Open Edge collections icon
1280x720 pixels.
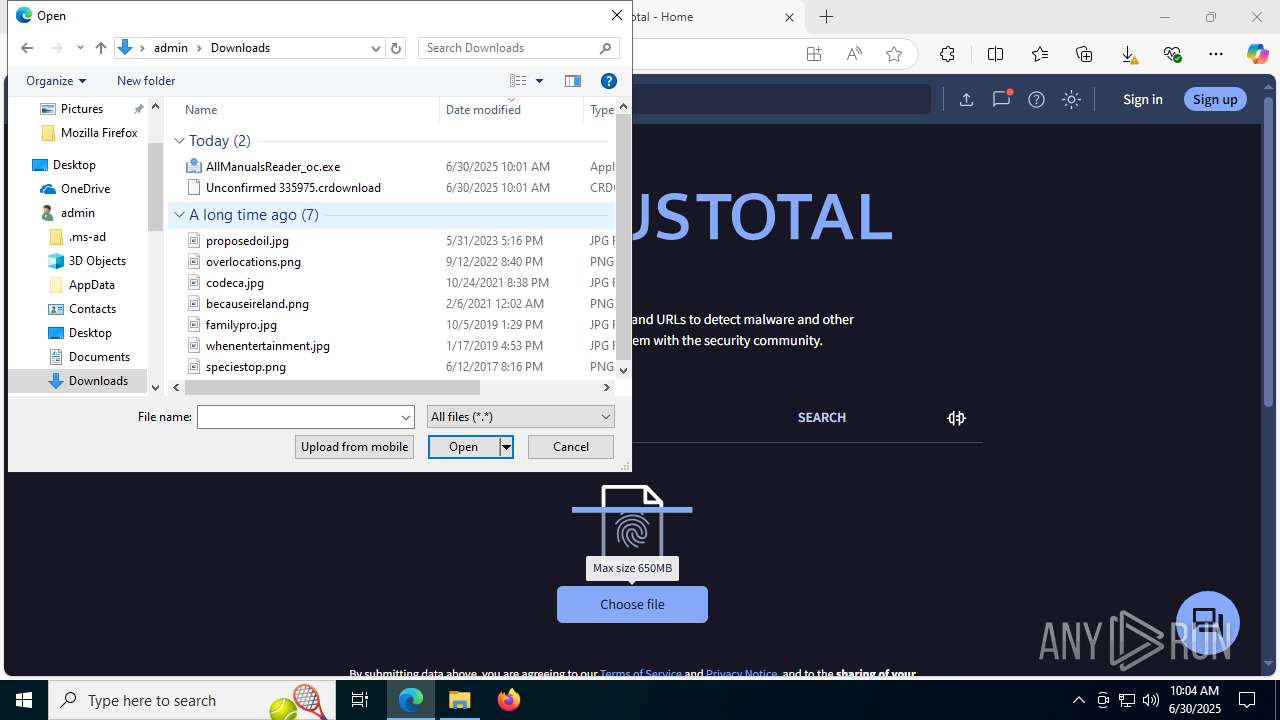click(1084, 54)
